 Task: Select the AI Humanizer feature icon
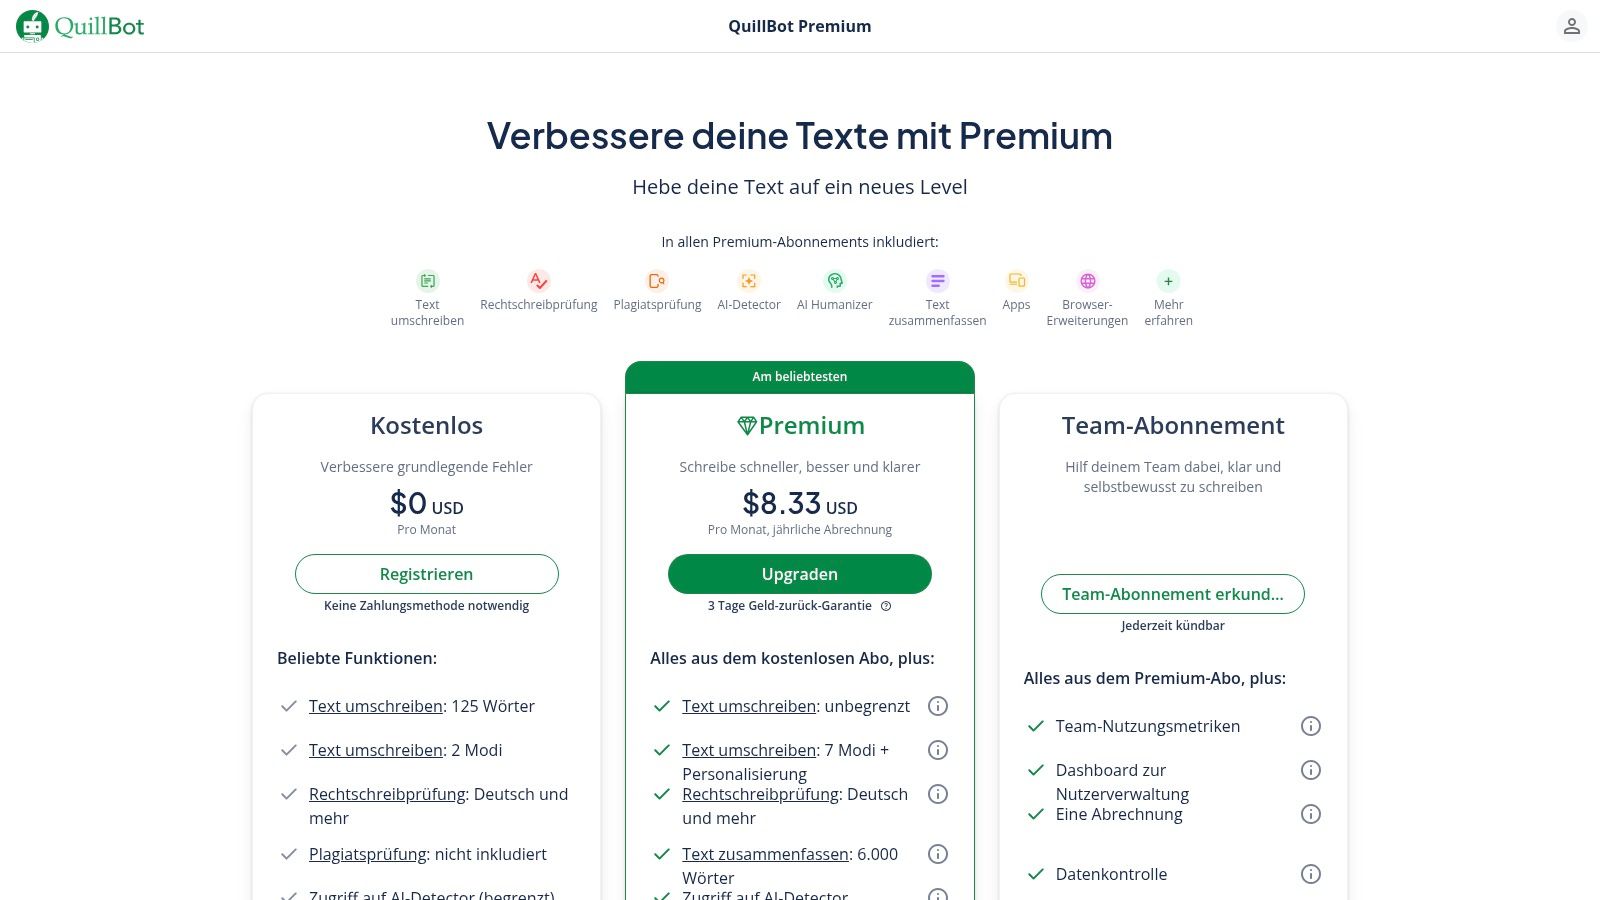coord(835,281)
